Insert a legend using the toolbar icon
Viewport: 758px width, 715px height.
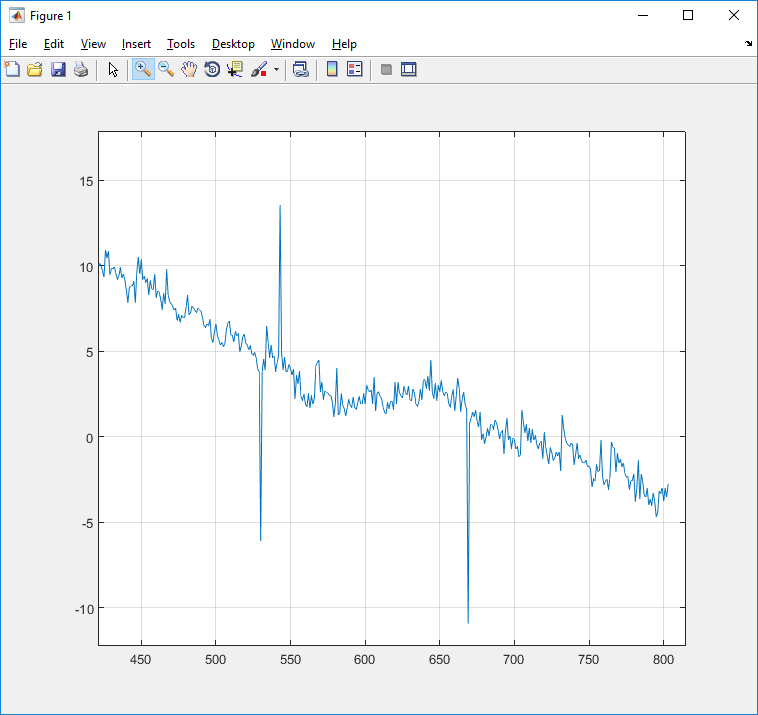pos(354,69)
